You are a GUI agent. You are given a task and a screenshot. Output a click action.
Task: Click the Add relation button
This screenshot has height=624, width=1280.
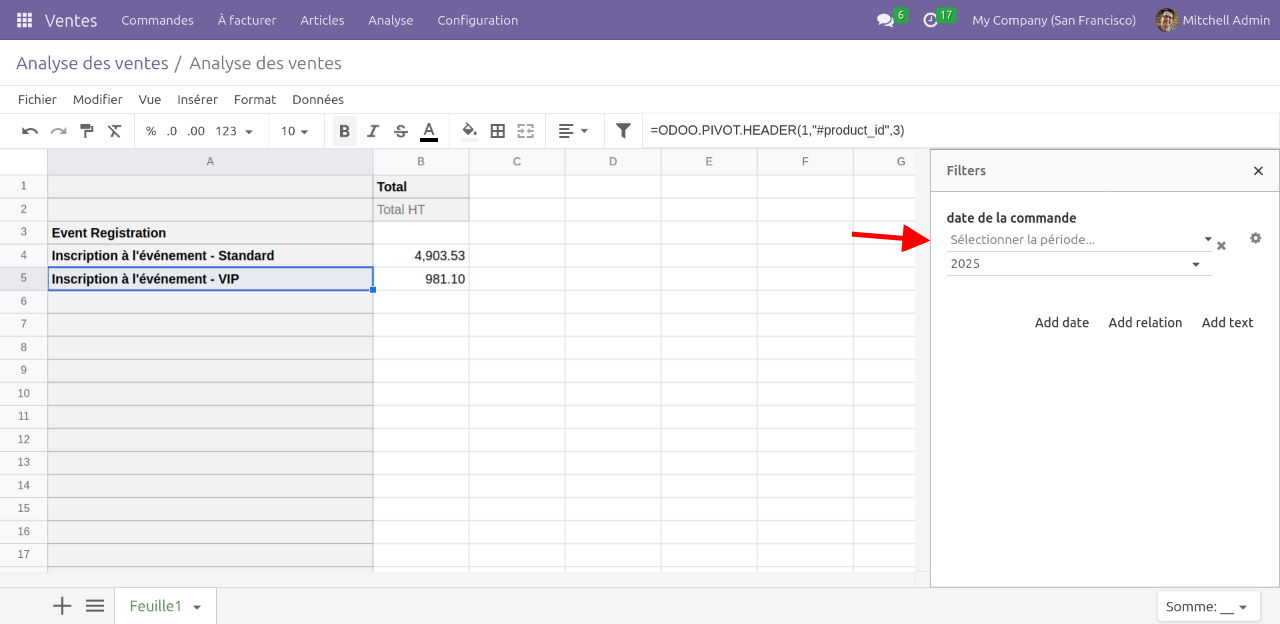(x=1145, y=323)
